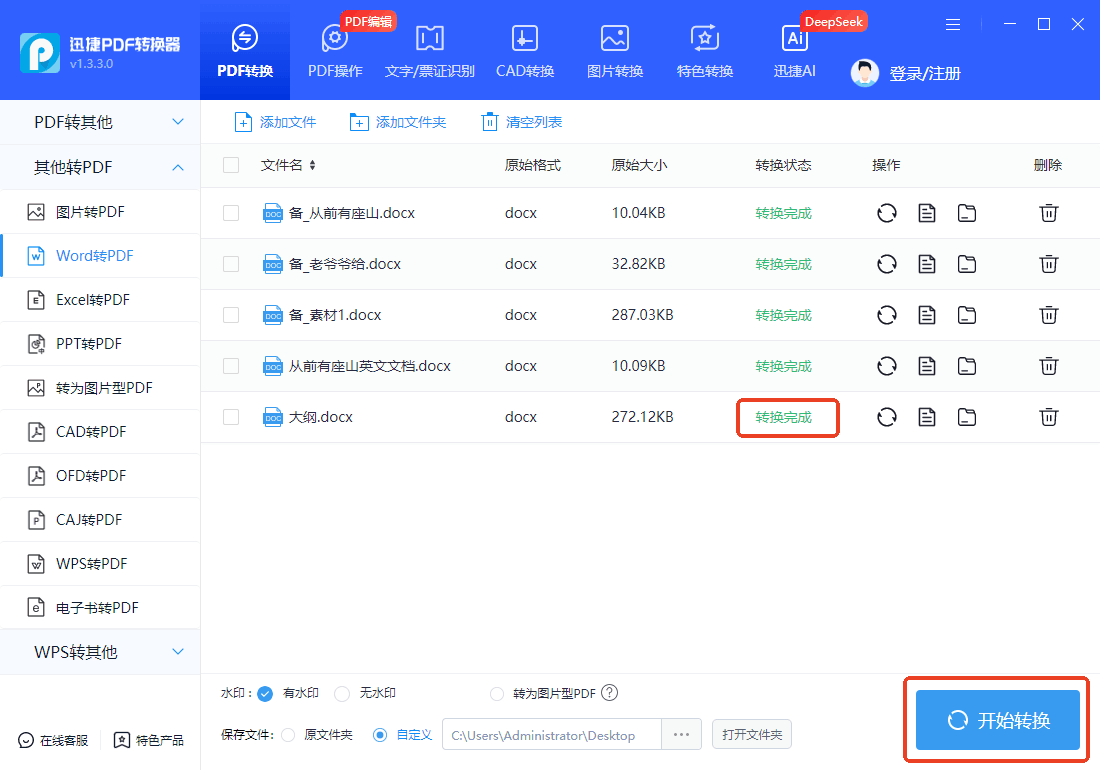
Task: Delete 备_老爷爷给.docx from the list
Action: [x=1048, y=263]
